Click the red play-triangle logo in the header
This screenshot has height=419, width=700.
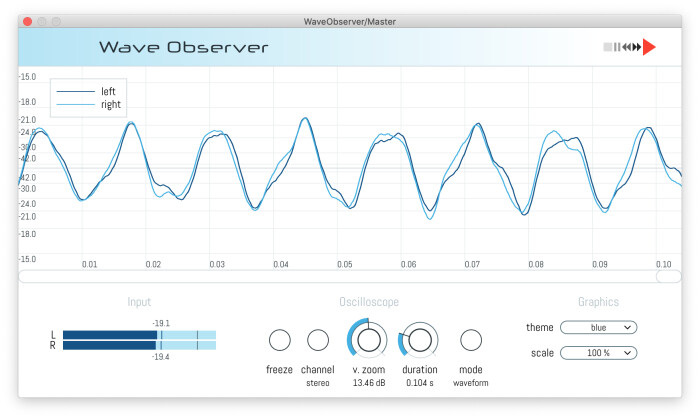[649, 47]
